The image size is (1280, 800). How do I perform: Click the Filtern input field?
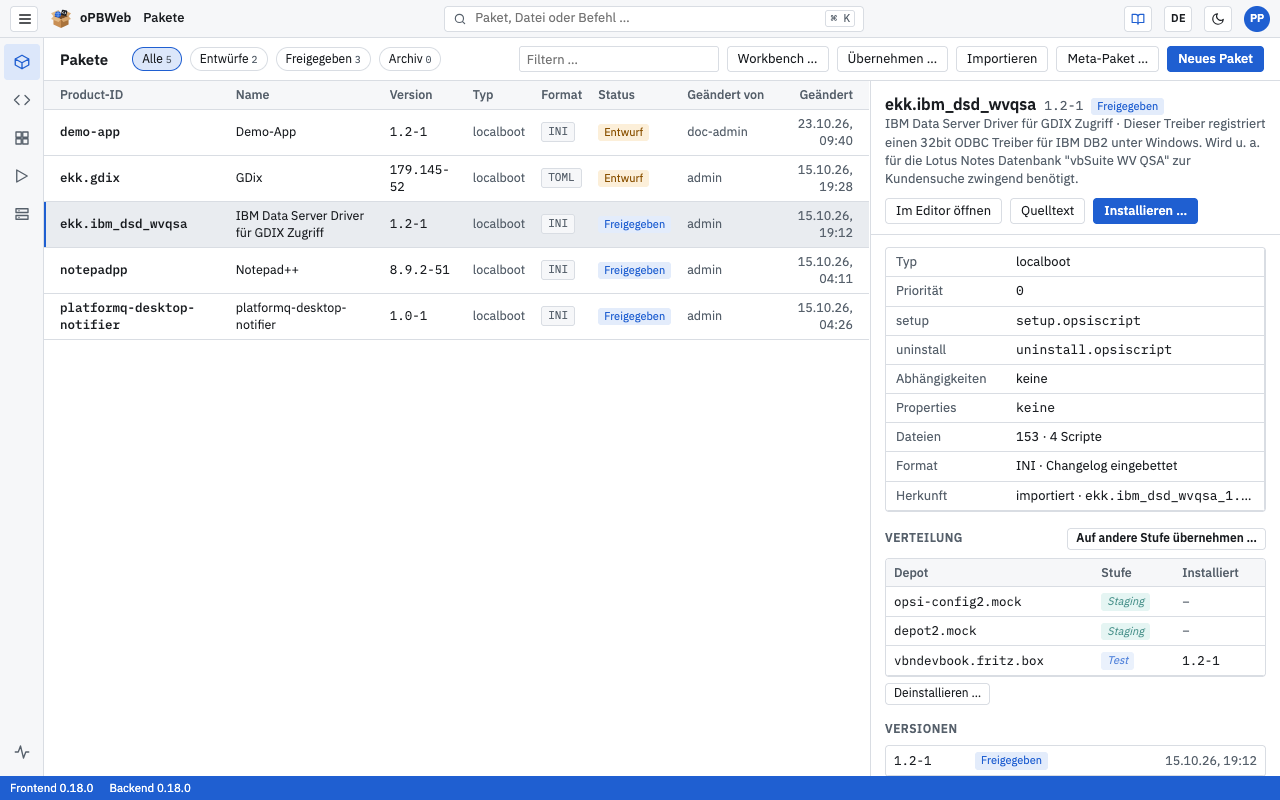tap(619, 59)
